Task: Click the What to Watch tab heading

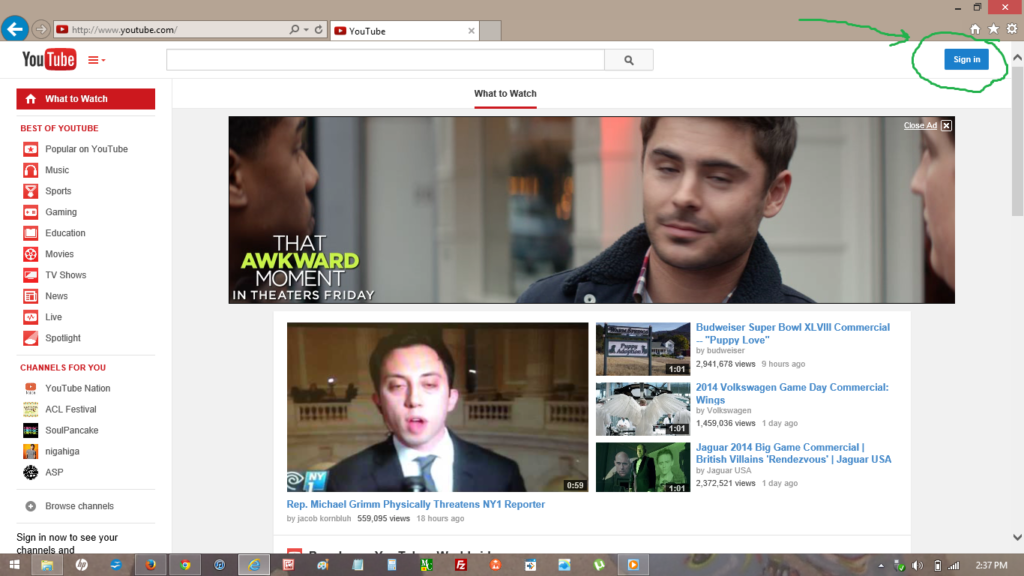Action: click(x=505, y=94)
